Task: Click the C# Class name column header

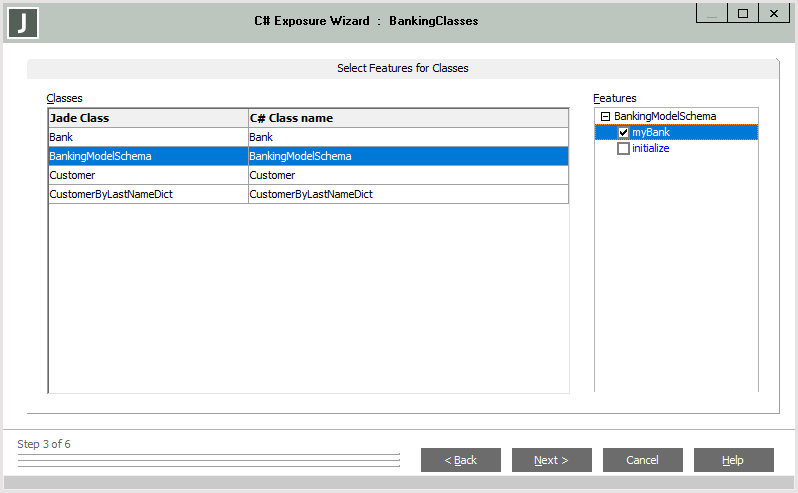Action: (408, 118)
